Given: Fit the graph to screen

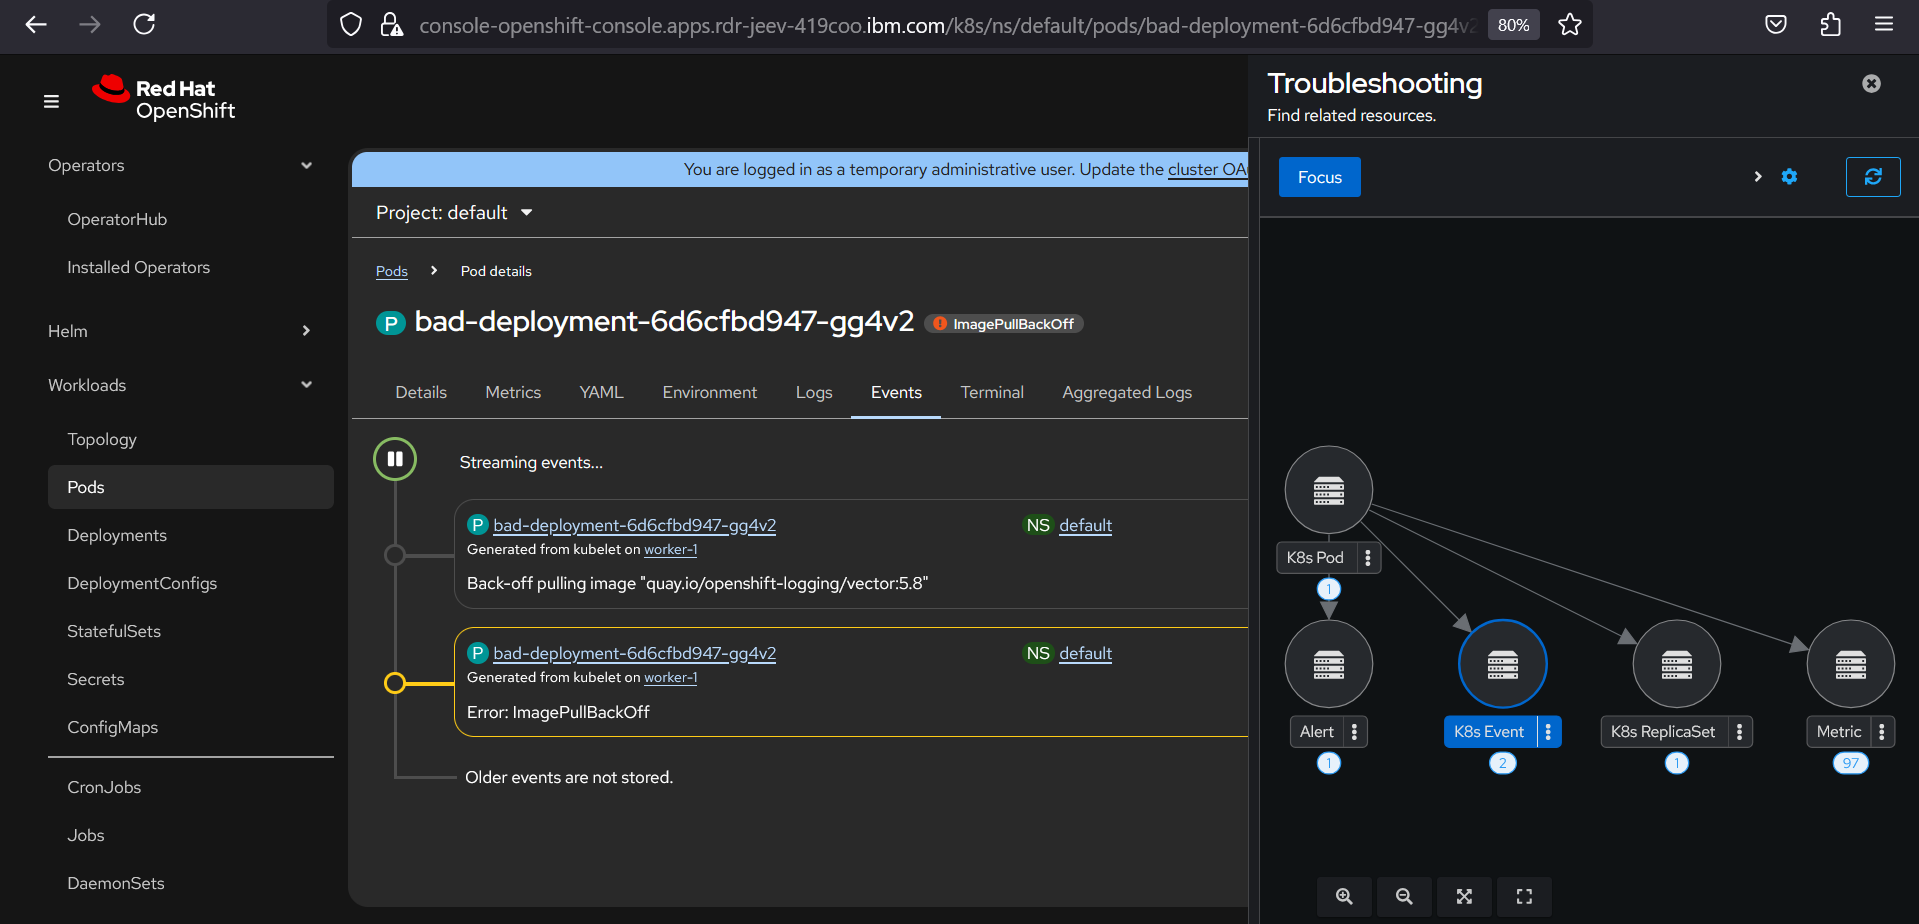Looking at the screenshot, I should pos(1464,897).
